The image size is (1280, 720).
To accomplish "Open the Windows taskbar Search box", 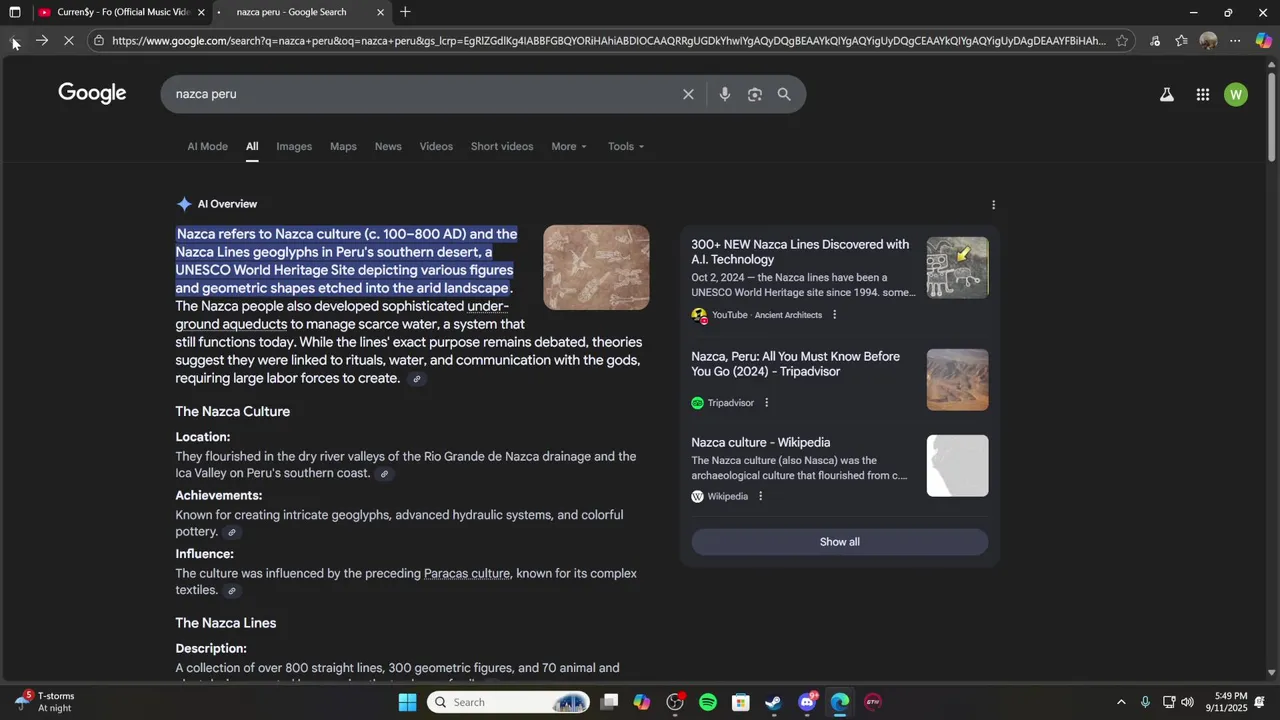I will 509,702.
